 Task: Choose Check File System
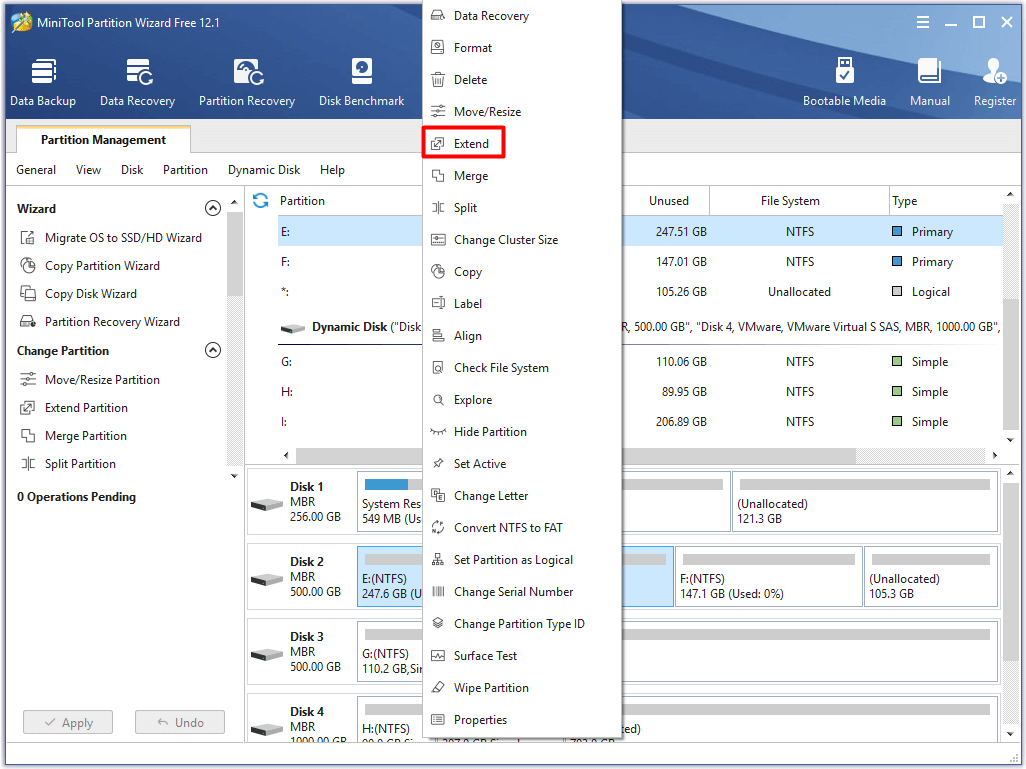[x=522, y=368]
